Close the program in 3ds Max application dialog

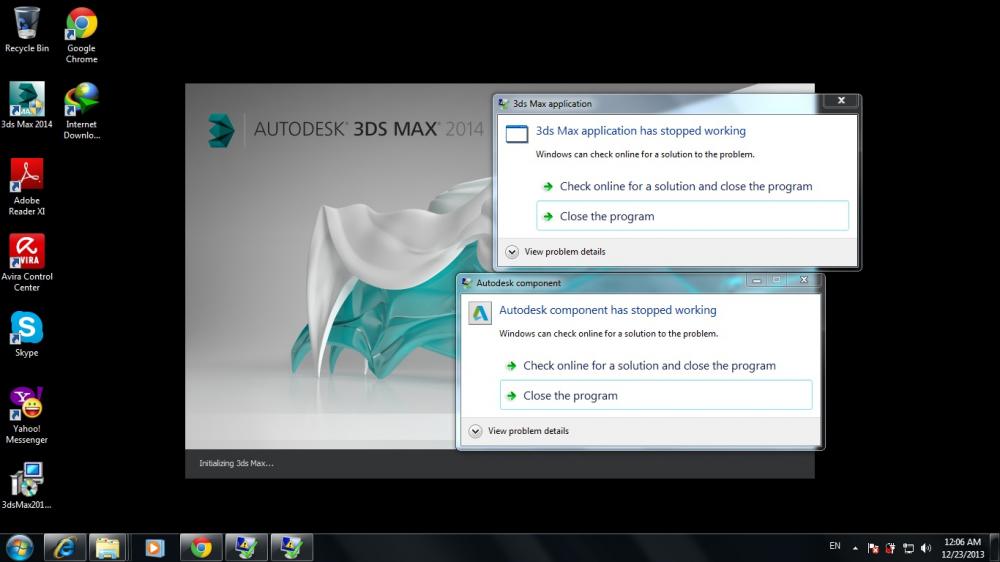[x=692, y=216]
